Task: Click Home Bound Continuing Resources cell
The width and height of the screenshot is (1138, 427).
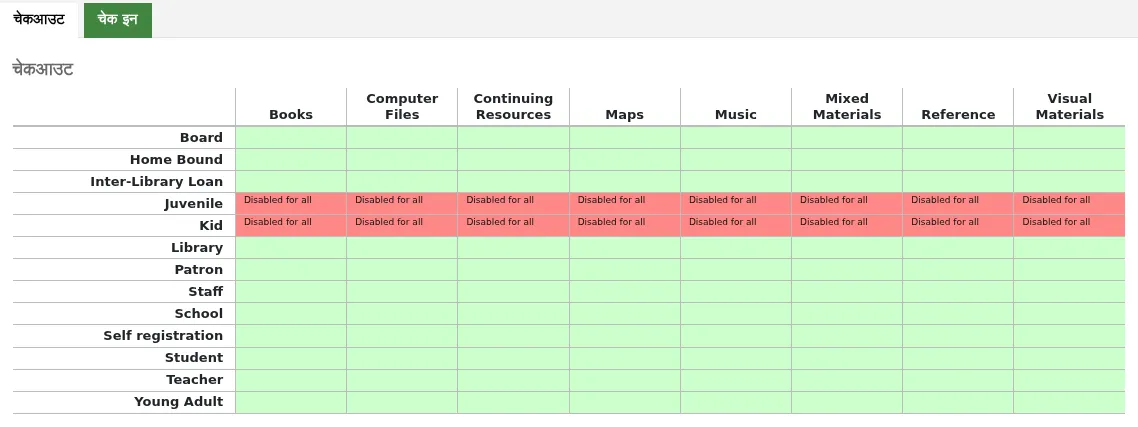Action: pyautogui.click(x=513, y=160)
